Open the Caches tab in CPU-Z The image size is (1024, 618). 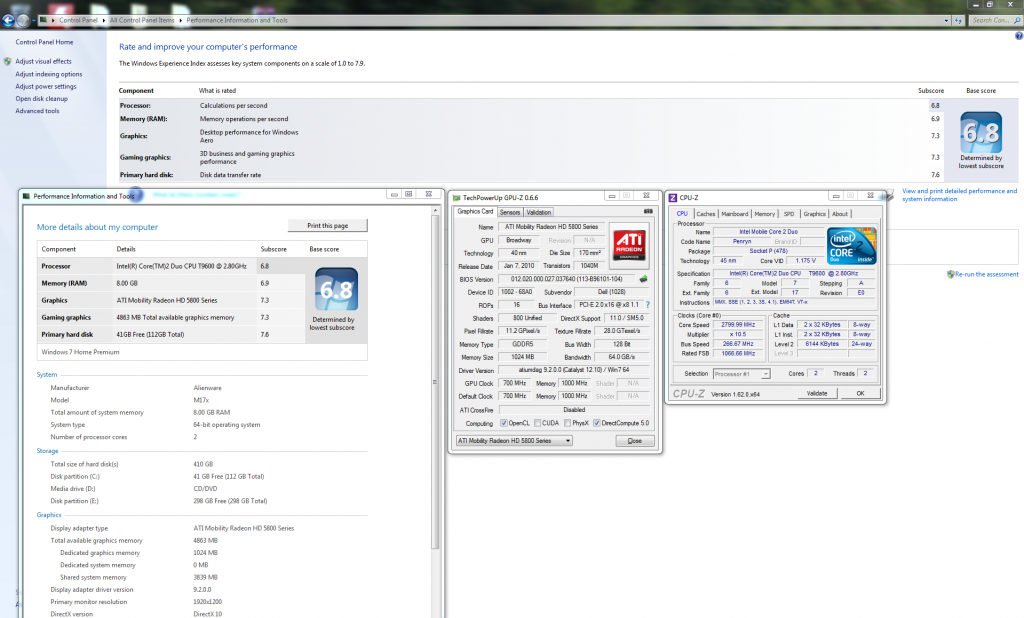pos(705,214)
